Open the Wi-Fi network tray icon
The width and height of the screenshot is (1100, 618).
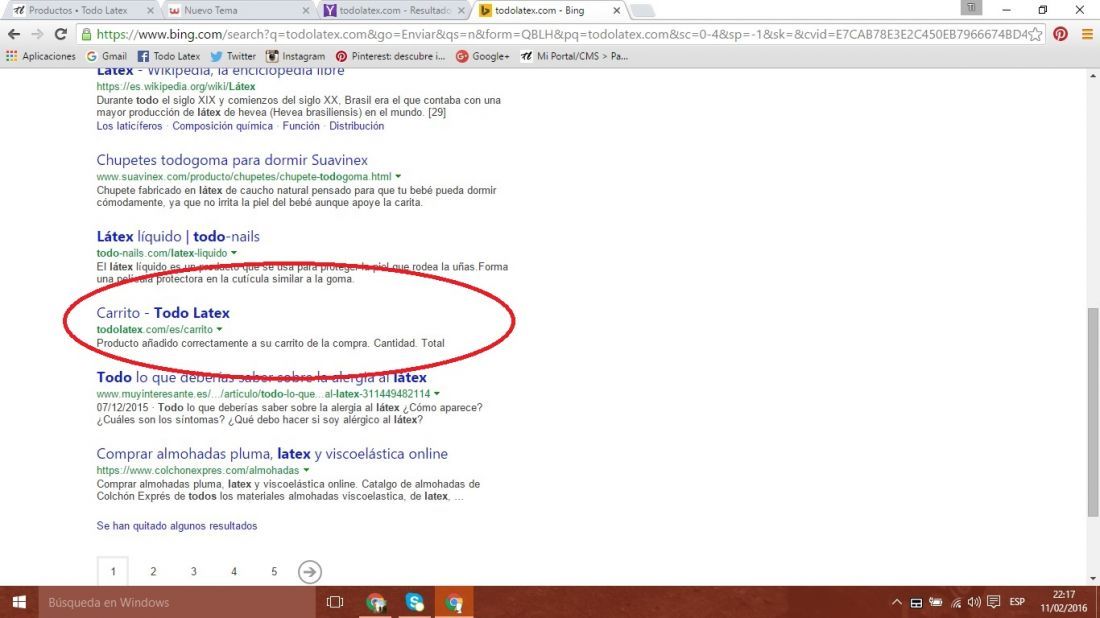[955, 602]
